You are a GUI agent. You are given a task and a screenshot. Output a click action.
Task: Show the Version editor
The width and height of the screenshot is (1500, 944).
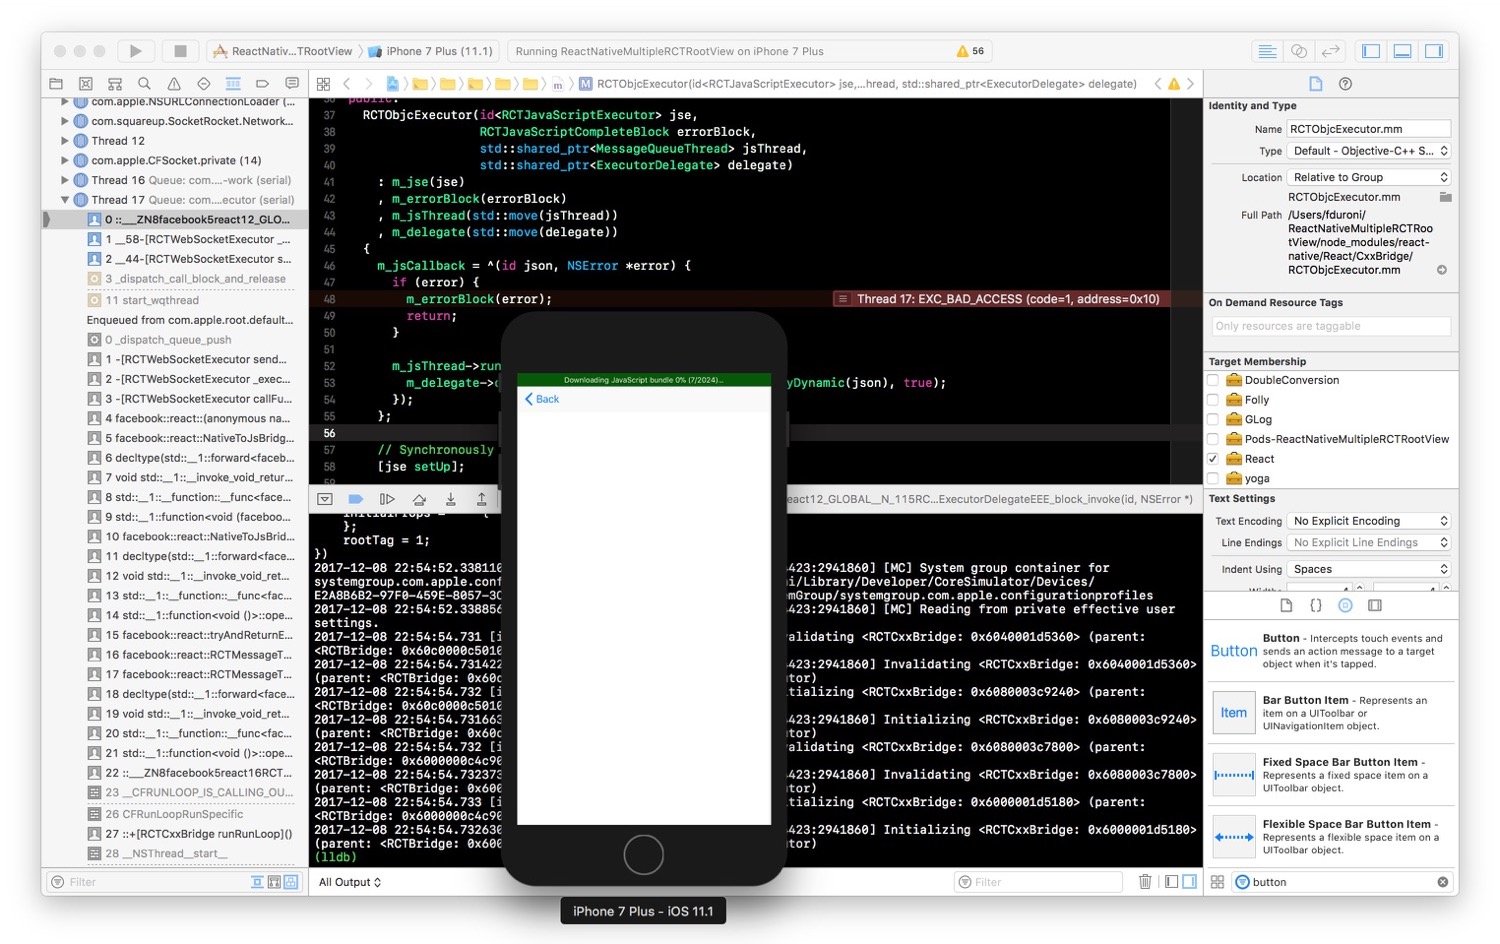1330,51
